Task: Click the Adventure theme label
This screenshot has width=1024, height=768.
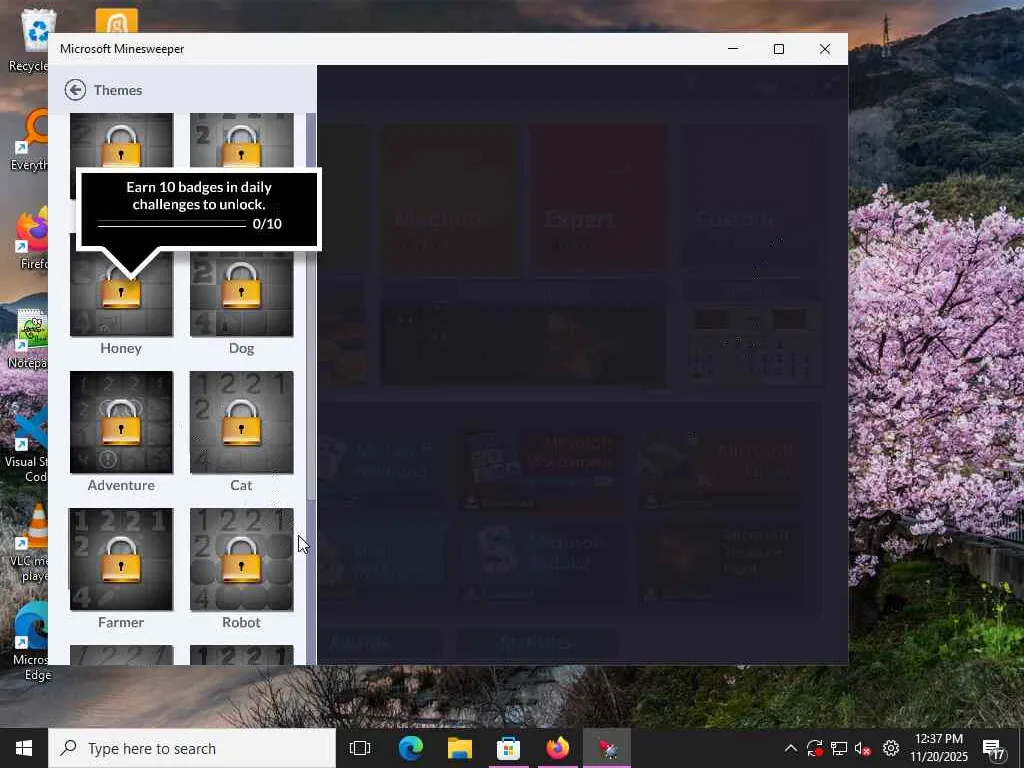Action: tap(121, 485)
